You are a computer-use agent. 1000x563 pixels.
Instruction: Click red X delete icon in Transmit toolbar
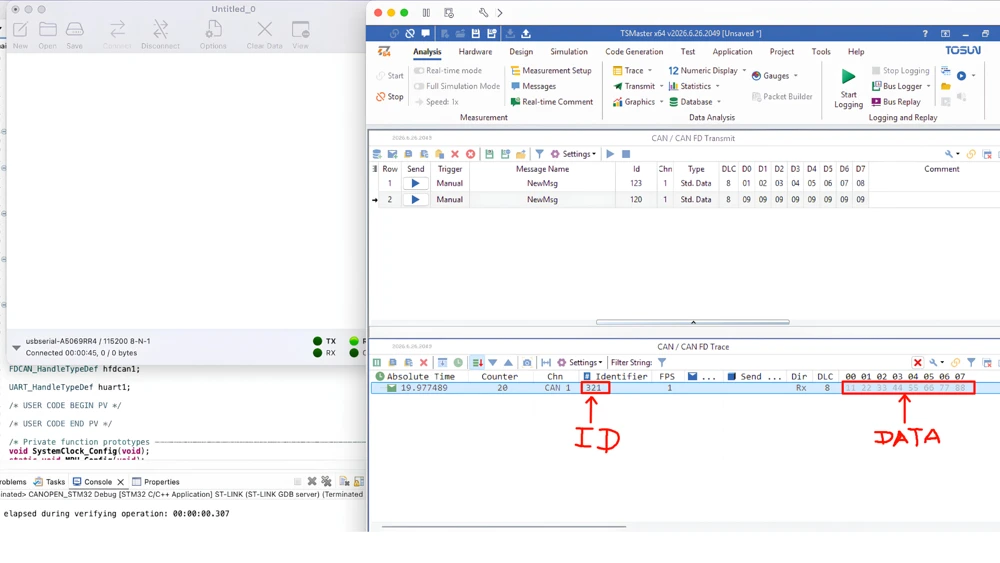point(455,154)
